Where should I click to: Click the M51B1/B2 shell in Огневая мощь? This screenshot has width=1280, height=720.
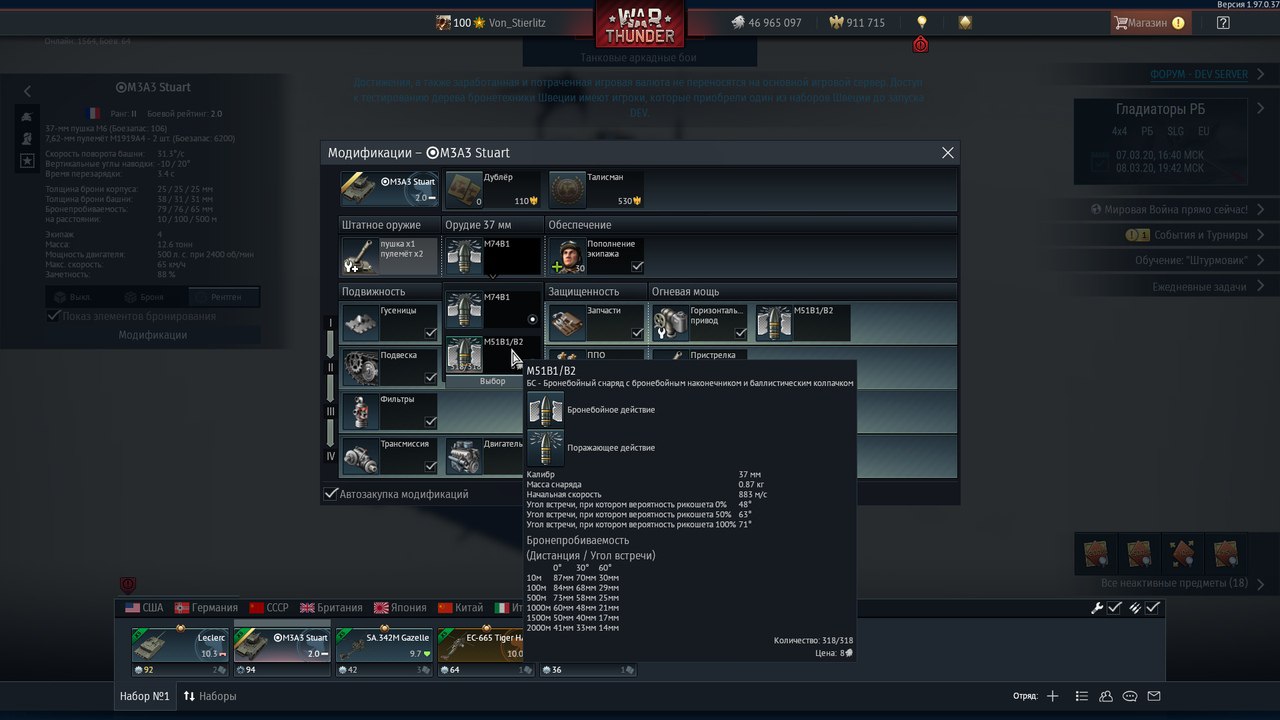point(804,322)
